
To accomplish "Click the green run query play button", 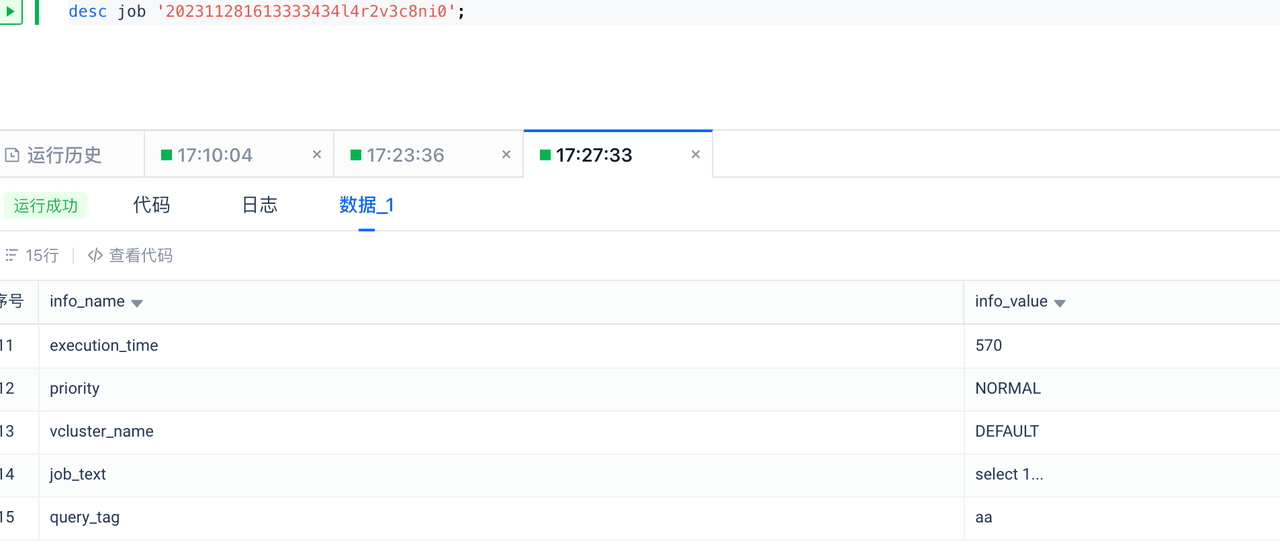I will (10, 12).
